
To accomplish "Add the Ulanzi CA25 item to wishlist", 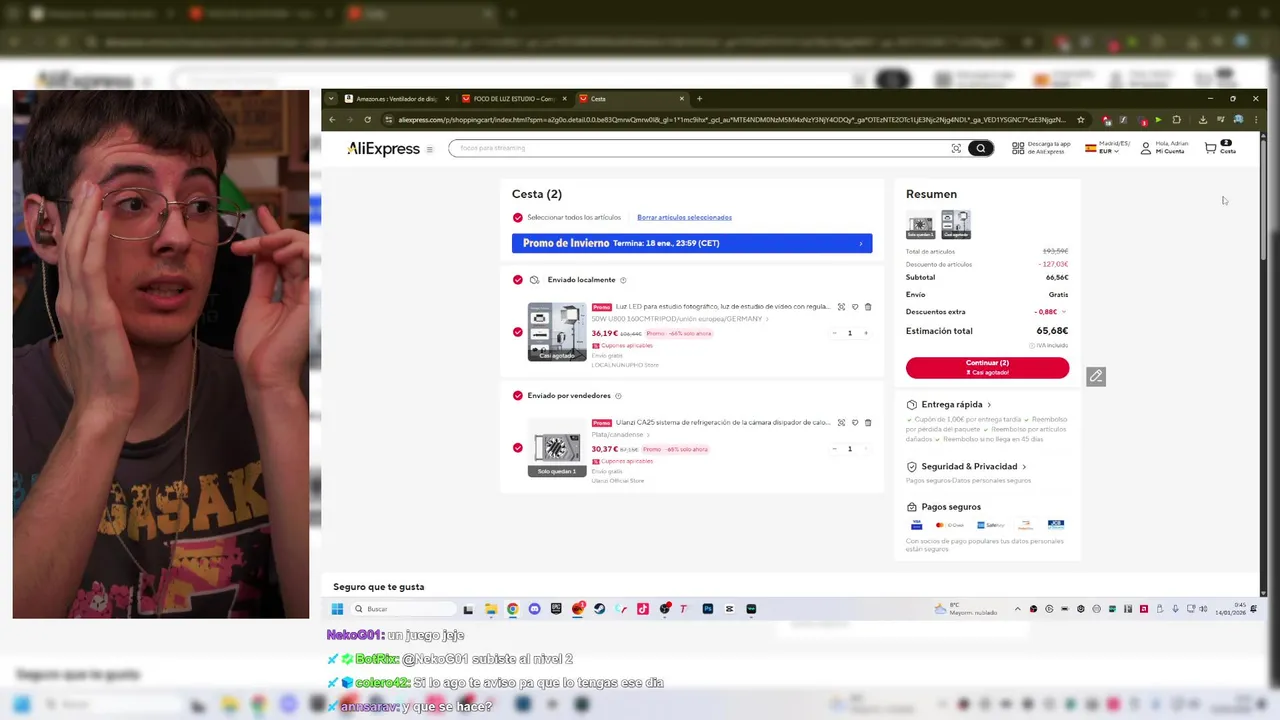I will [855, 423].
